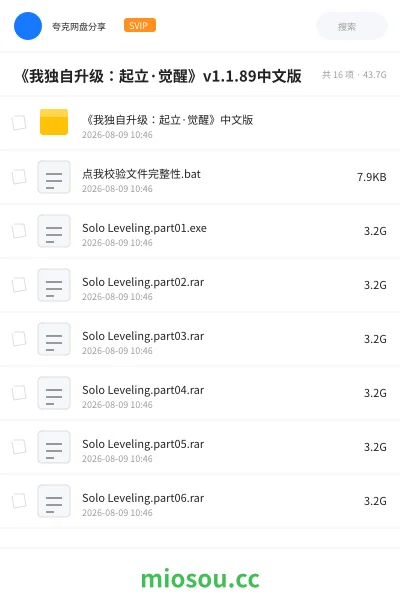
Task: Click file icon of Solo Leveling.part06.rar
Action: (x=54, y=501)
